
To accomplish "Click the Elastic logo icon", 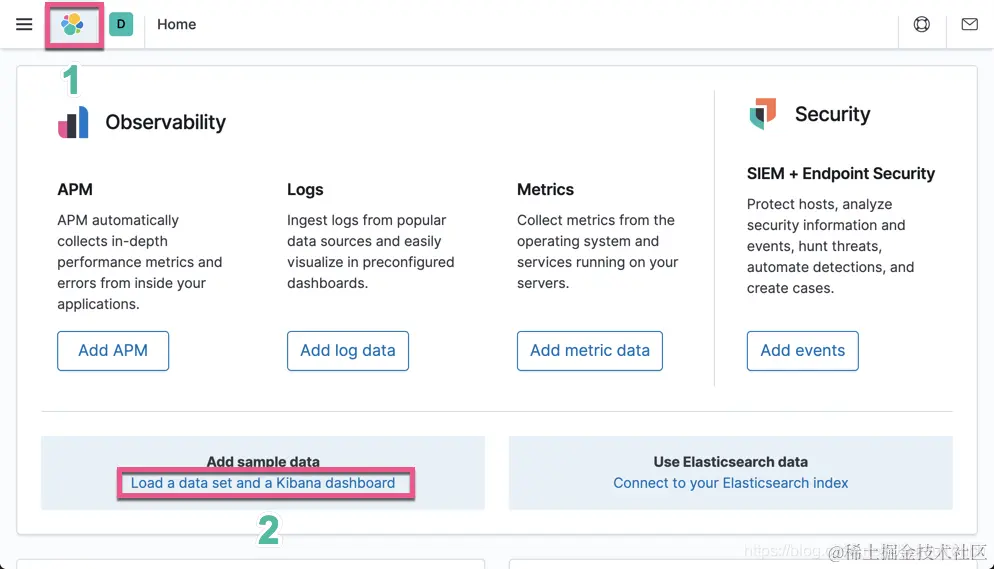I will point(72,24).
